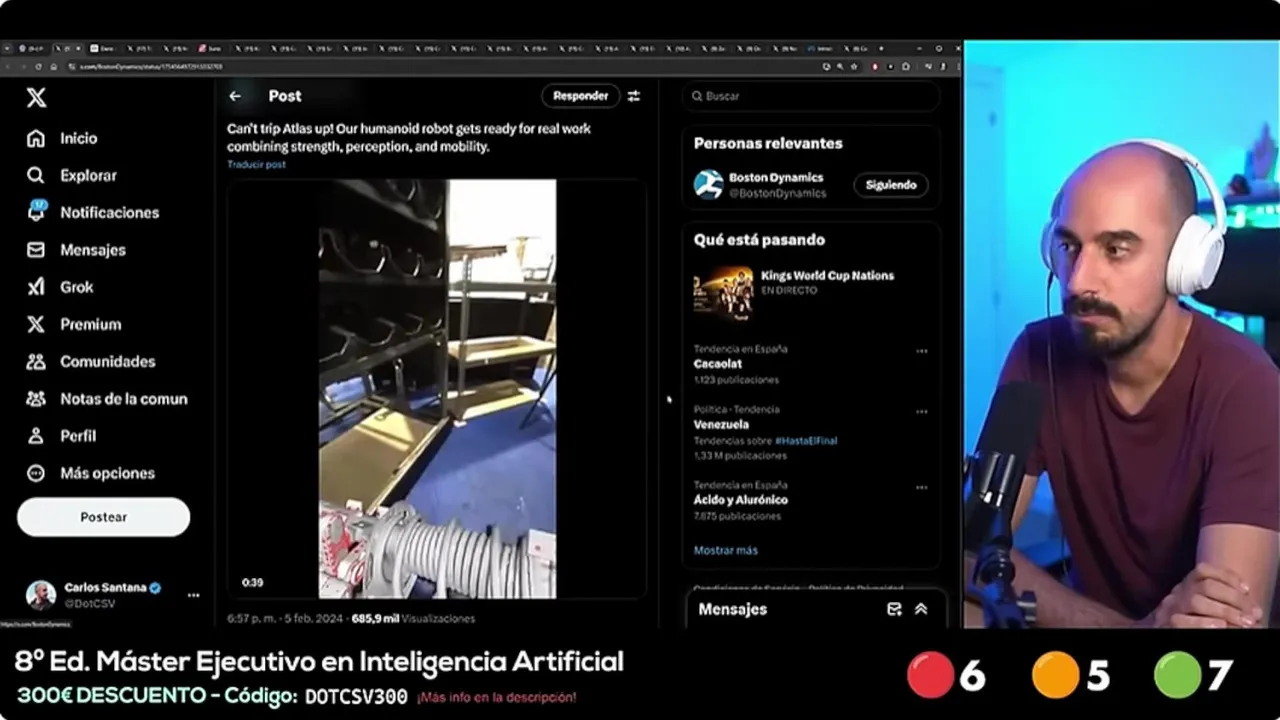Go to Comunidades
The width and height of the screenshot is (1280, 720).
pyautogui.click(x=91, y=361)
